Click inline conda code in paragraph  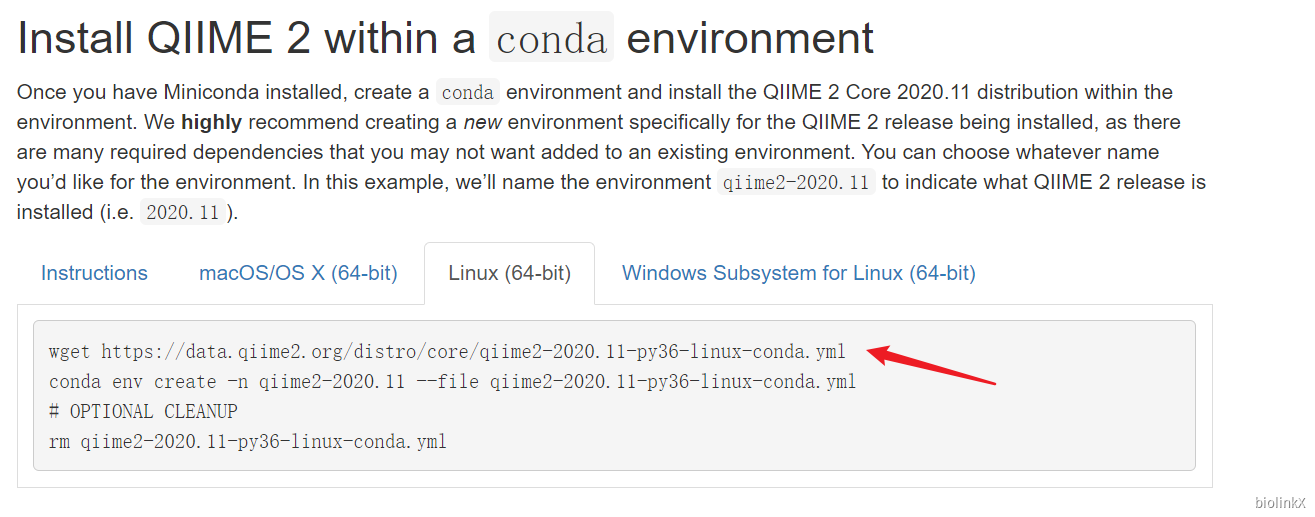[467, 93]
